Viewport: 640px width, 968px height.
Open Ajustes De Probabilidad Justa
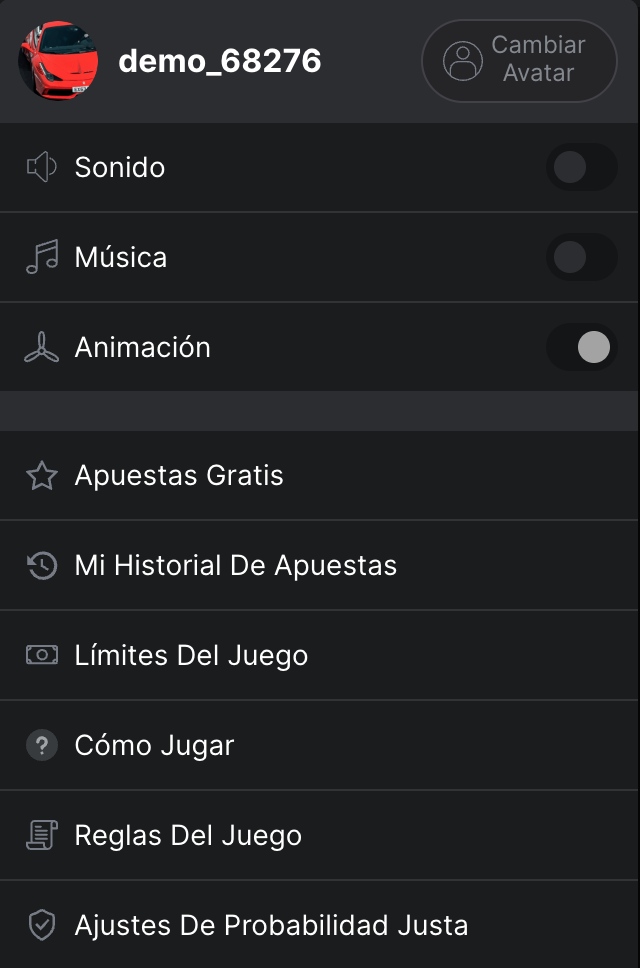click(x=319, y=925)
